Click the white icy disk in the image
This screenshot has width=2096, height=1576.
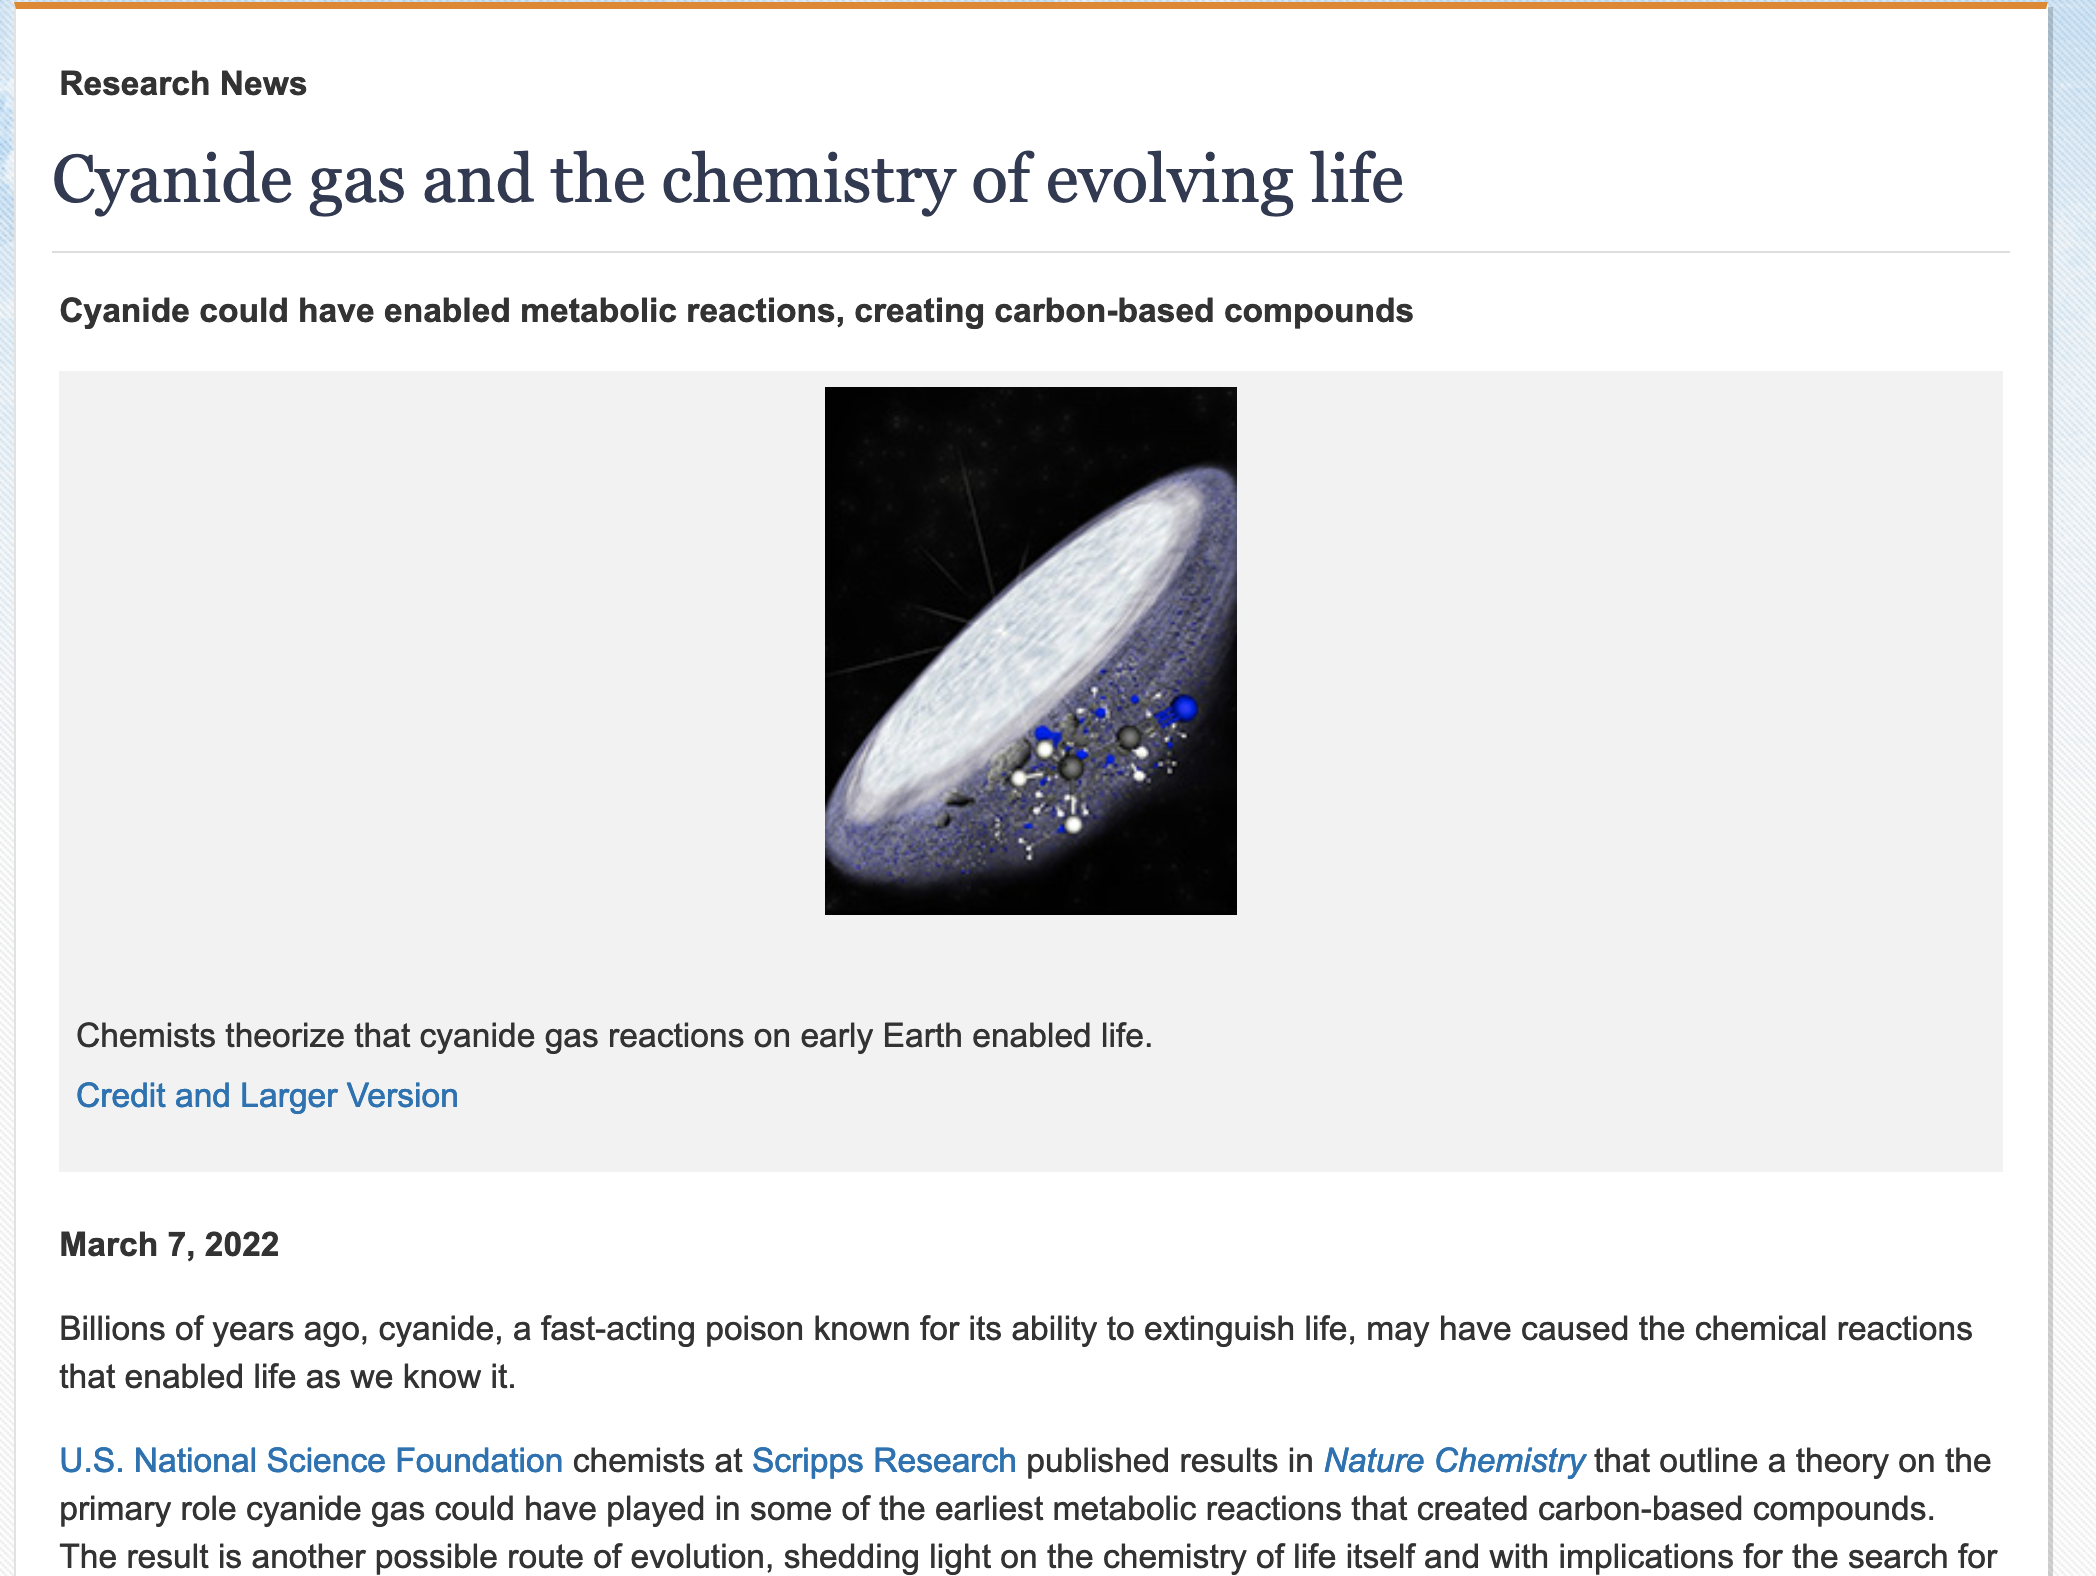pyautogui.click(x=1020, y=640)
